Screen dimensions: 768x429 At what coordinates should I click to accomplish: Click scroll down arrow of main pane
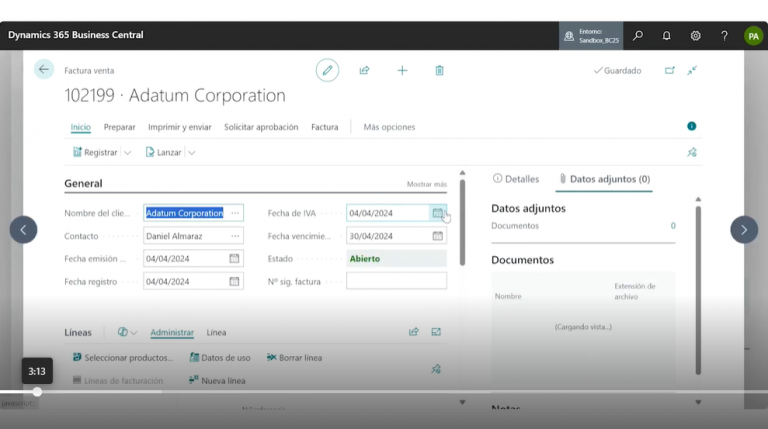pos(462,402)
